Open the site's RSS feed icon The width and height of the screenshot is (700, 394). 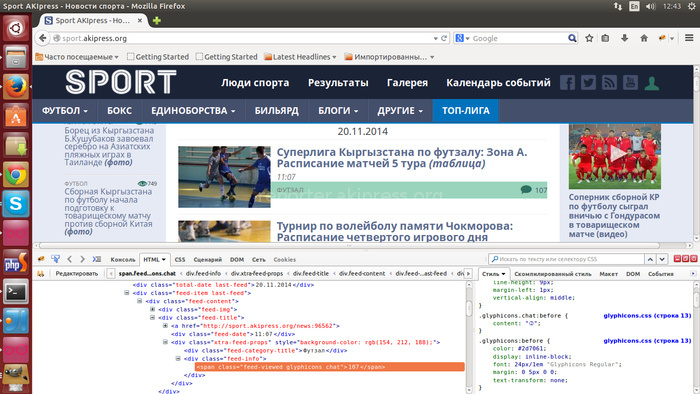[609, 83]
